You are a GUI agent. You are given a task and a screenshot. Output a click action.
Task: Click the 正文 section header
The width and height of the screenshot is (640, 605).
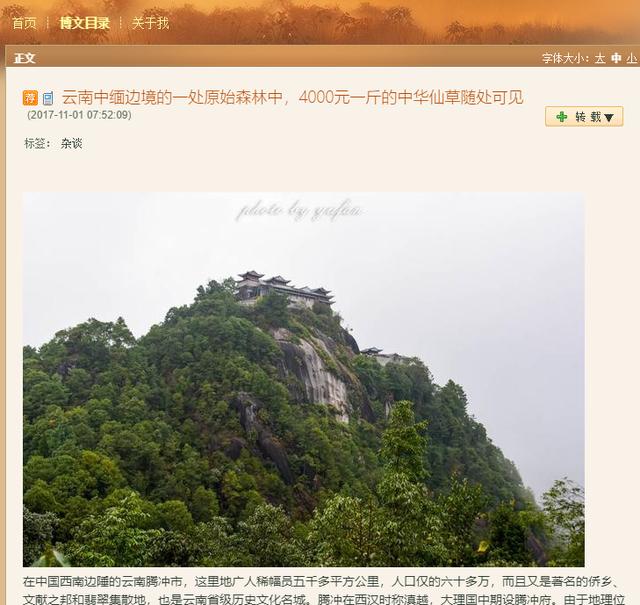tap(24, 58)
